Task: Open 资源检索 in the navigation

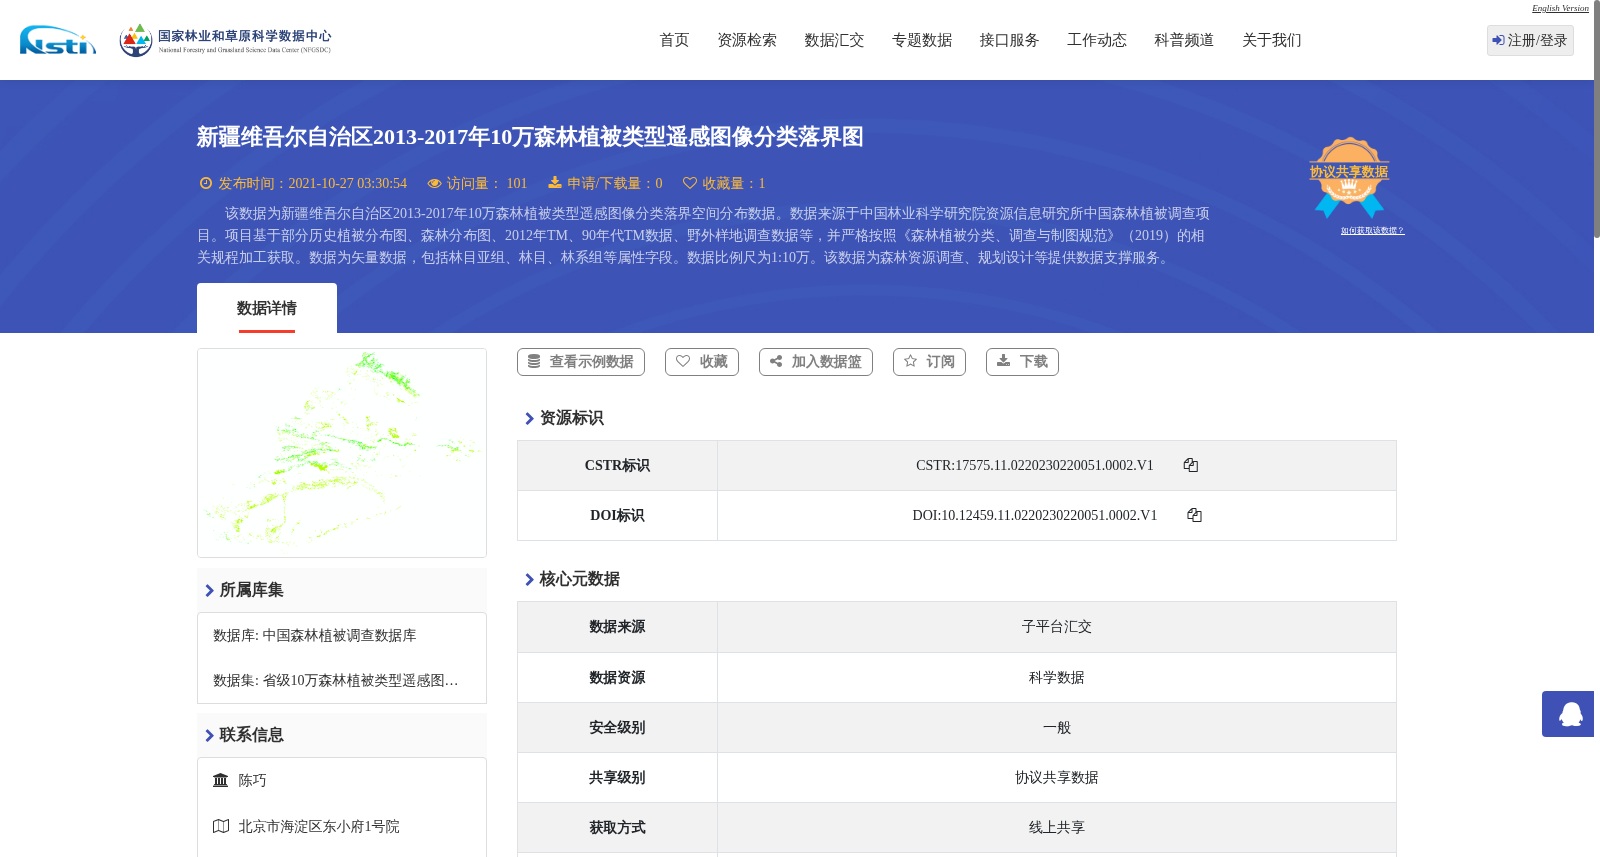Action: [x=747, y=40]
